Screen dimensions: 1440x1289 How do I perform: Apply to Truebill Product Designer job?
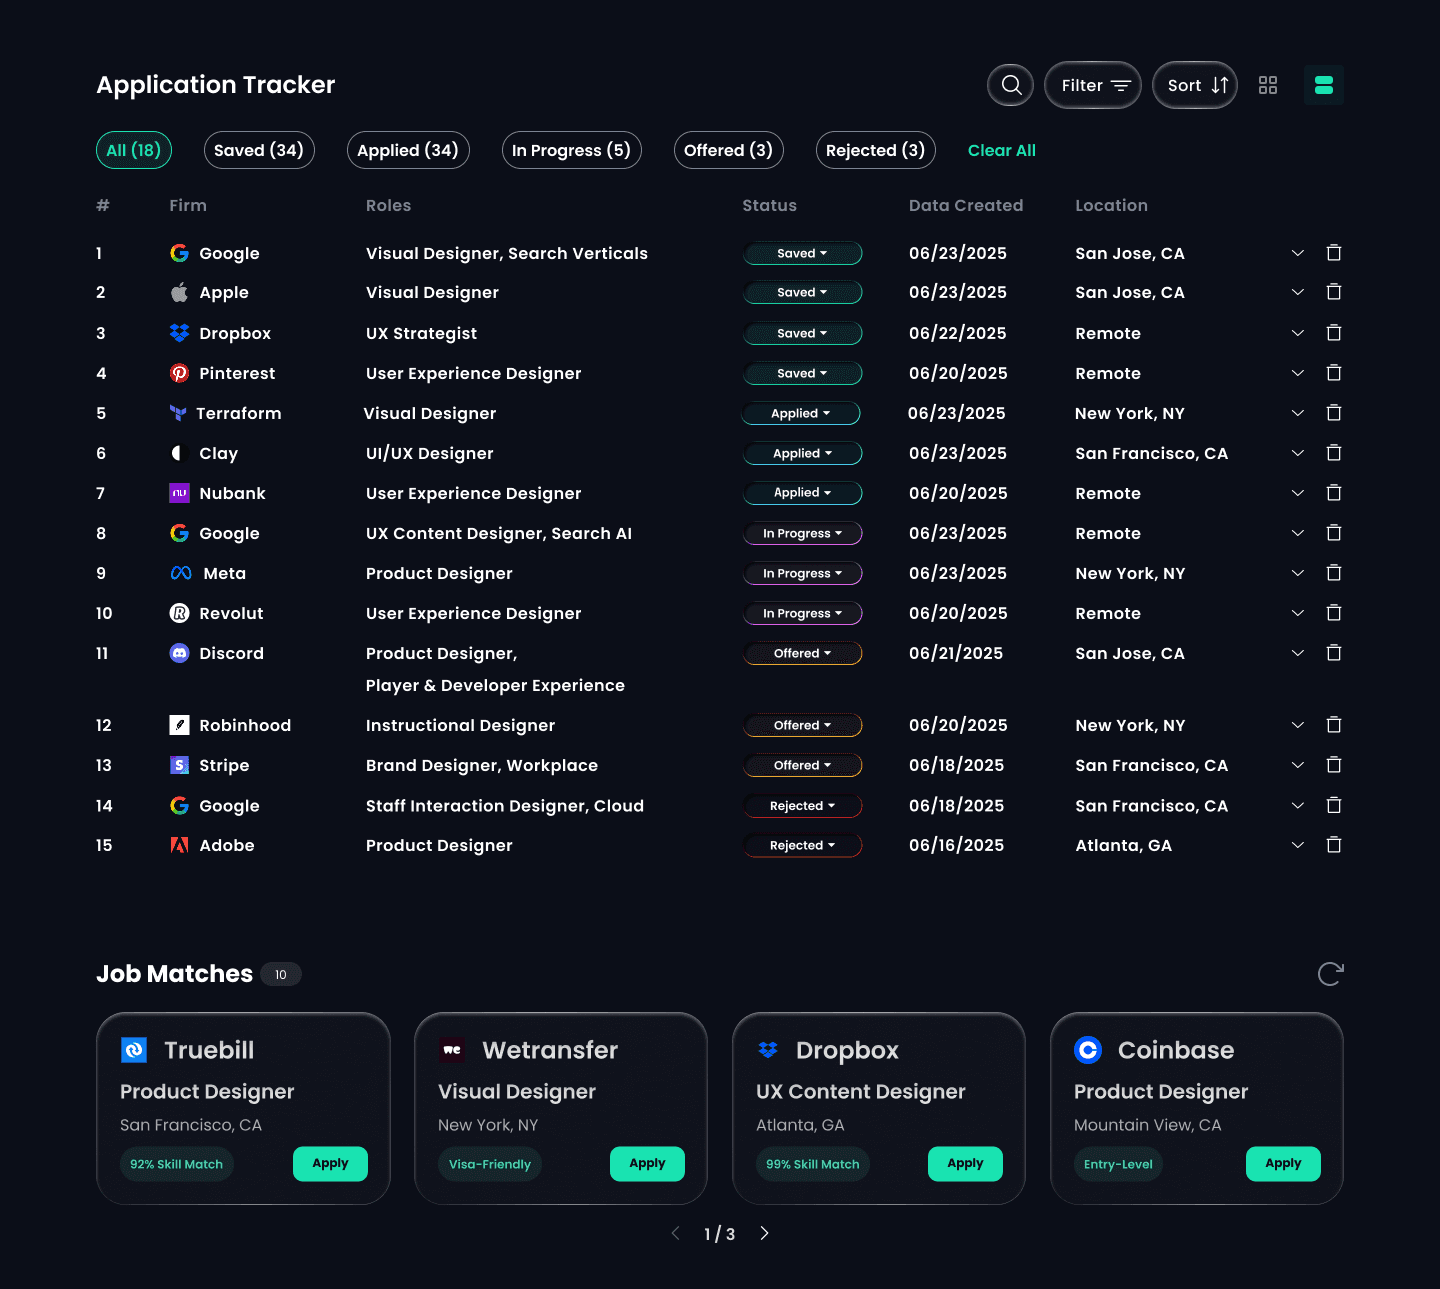pyautogui.click(x=330, y=1163)
